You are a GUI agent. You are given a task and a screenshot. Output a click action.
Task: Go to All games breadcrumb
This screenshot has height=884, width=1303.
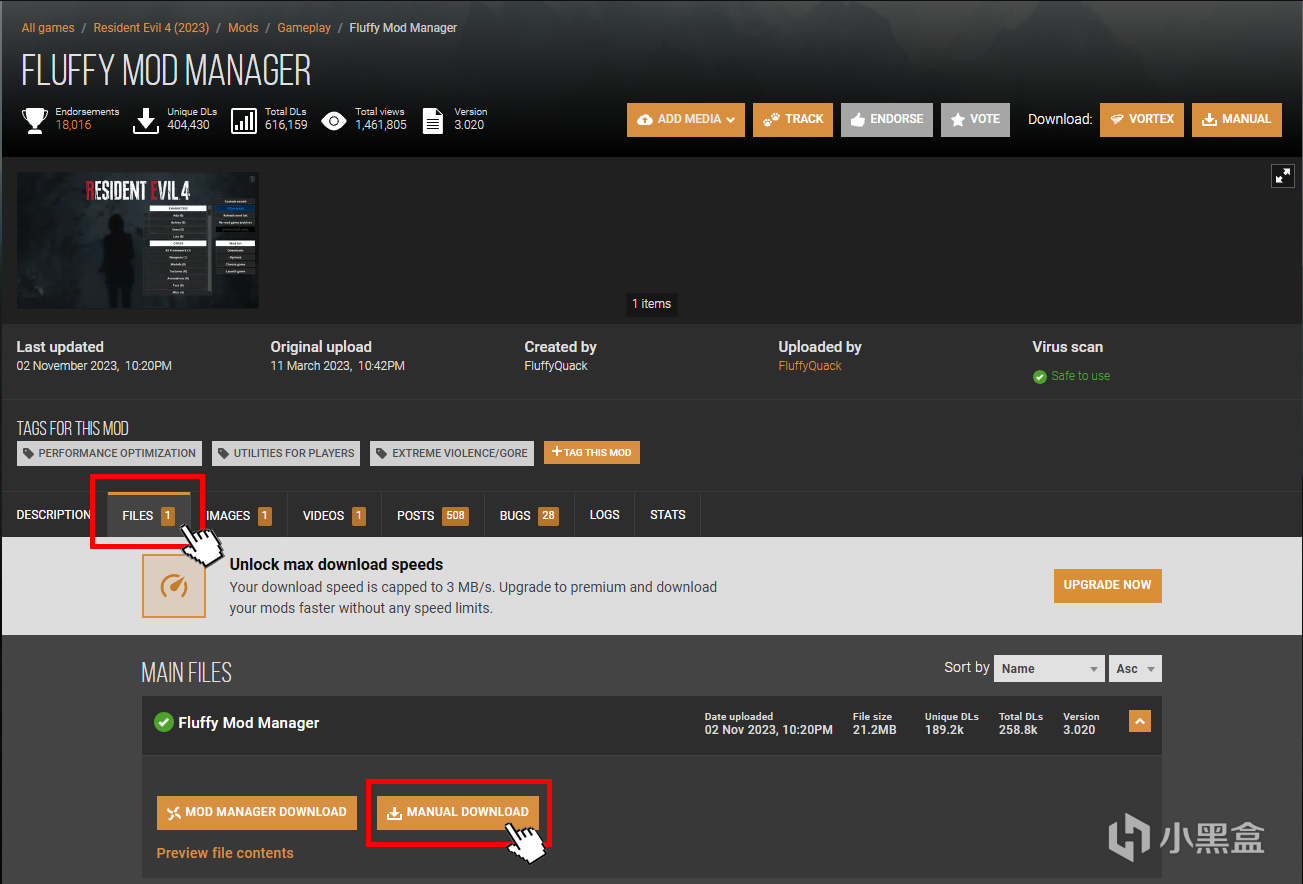pos(48,28)
